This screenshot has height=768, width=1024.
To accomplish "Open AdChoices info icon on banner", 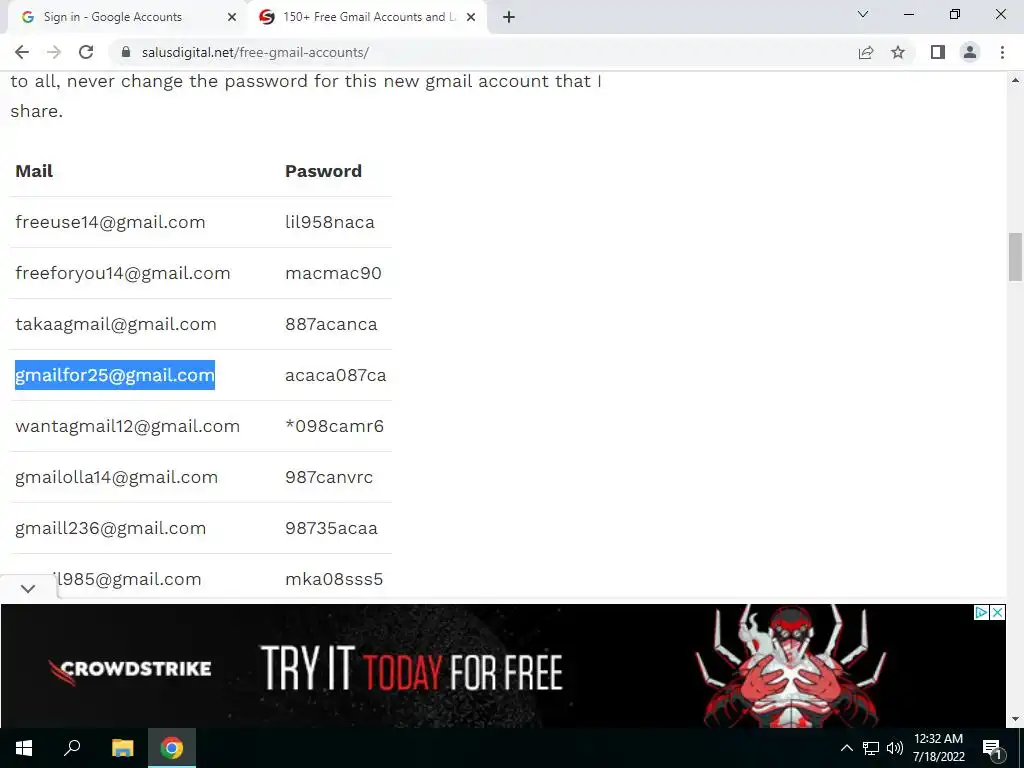I will click(x=981, y=612).
